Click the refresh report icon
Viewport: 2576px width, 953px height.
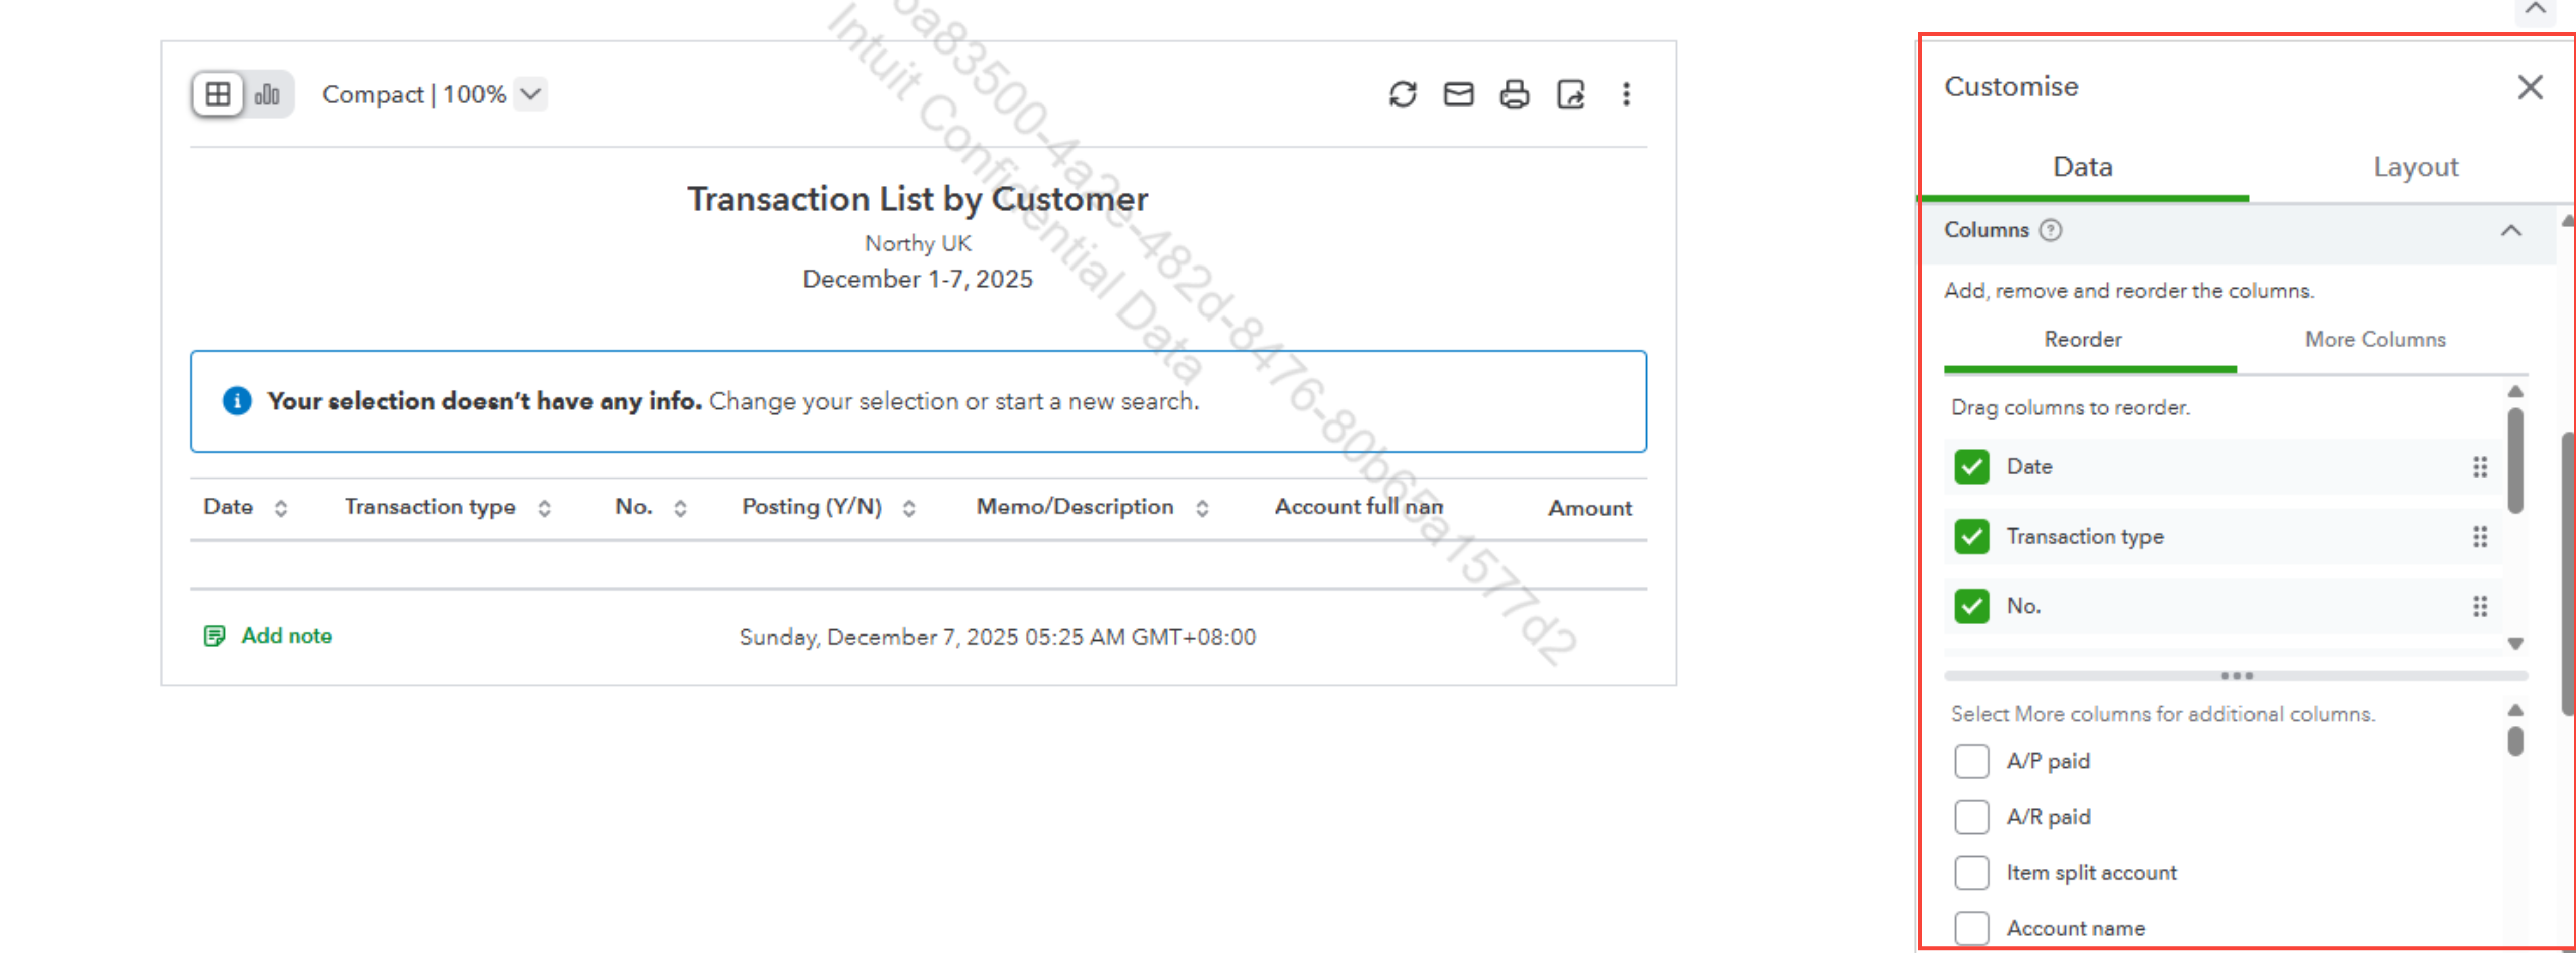[x=1402, y=94]
